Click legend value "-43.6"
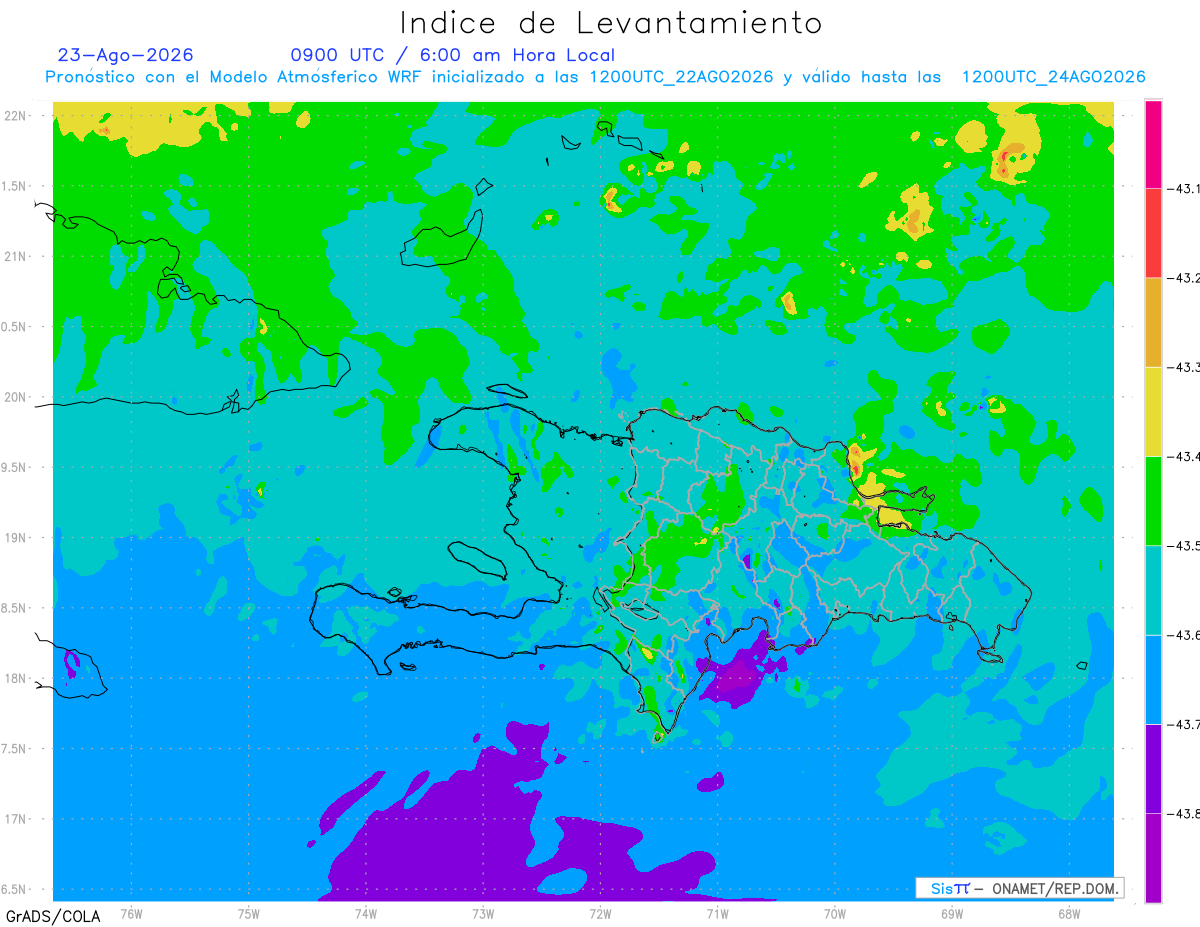Image resolution: width=1200 pixels, height=927 pixels. 1183,635
